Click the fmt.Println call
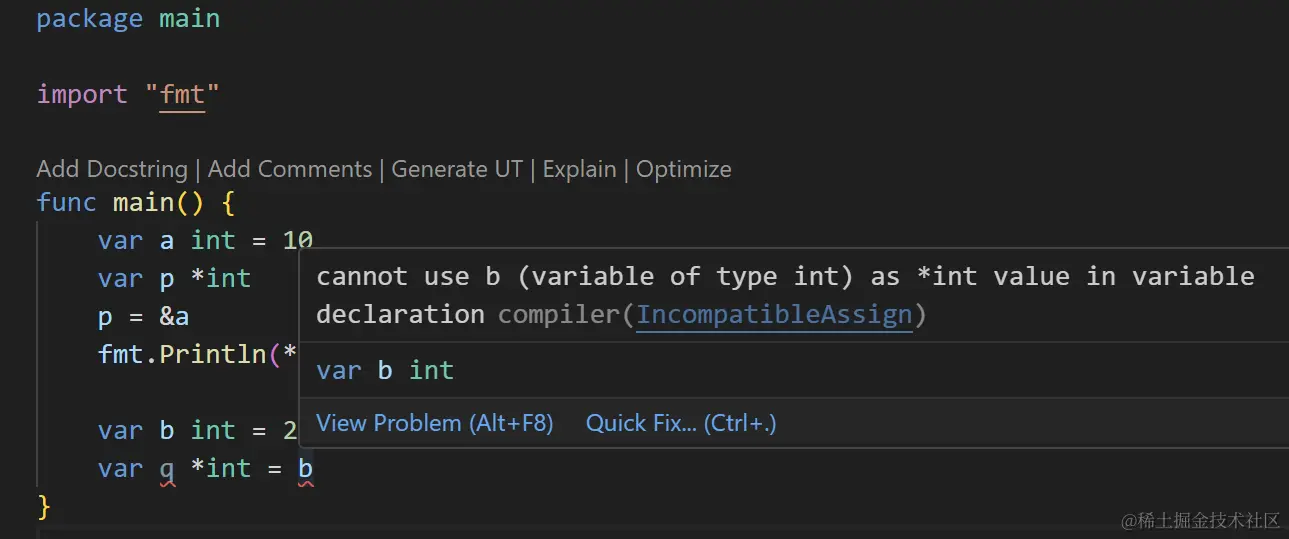The width and height of the screenshot is (1289, 539). (190, 355)
